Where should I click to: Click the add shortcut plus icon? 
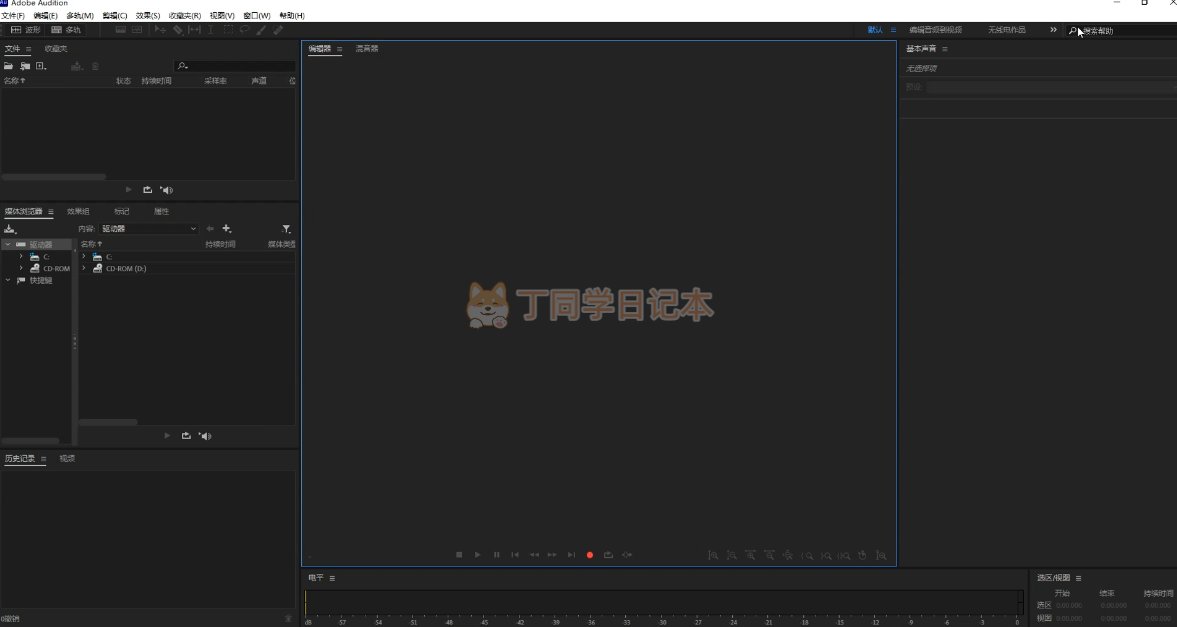coord(227,228)
